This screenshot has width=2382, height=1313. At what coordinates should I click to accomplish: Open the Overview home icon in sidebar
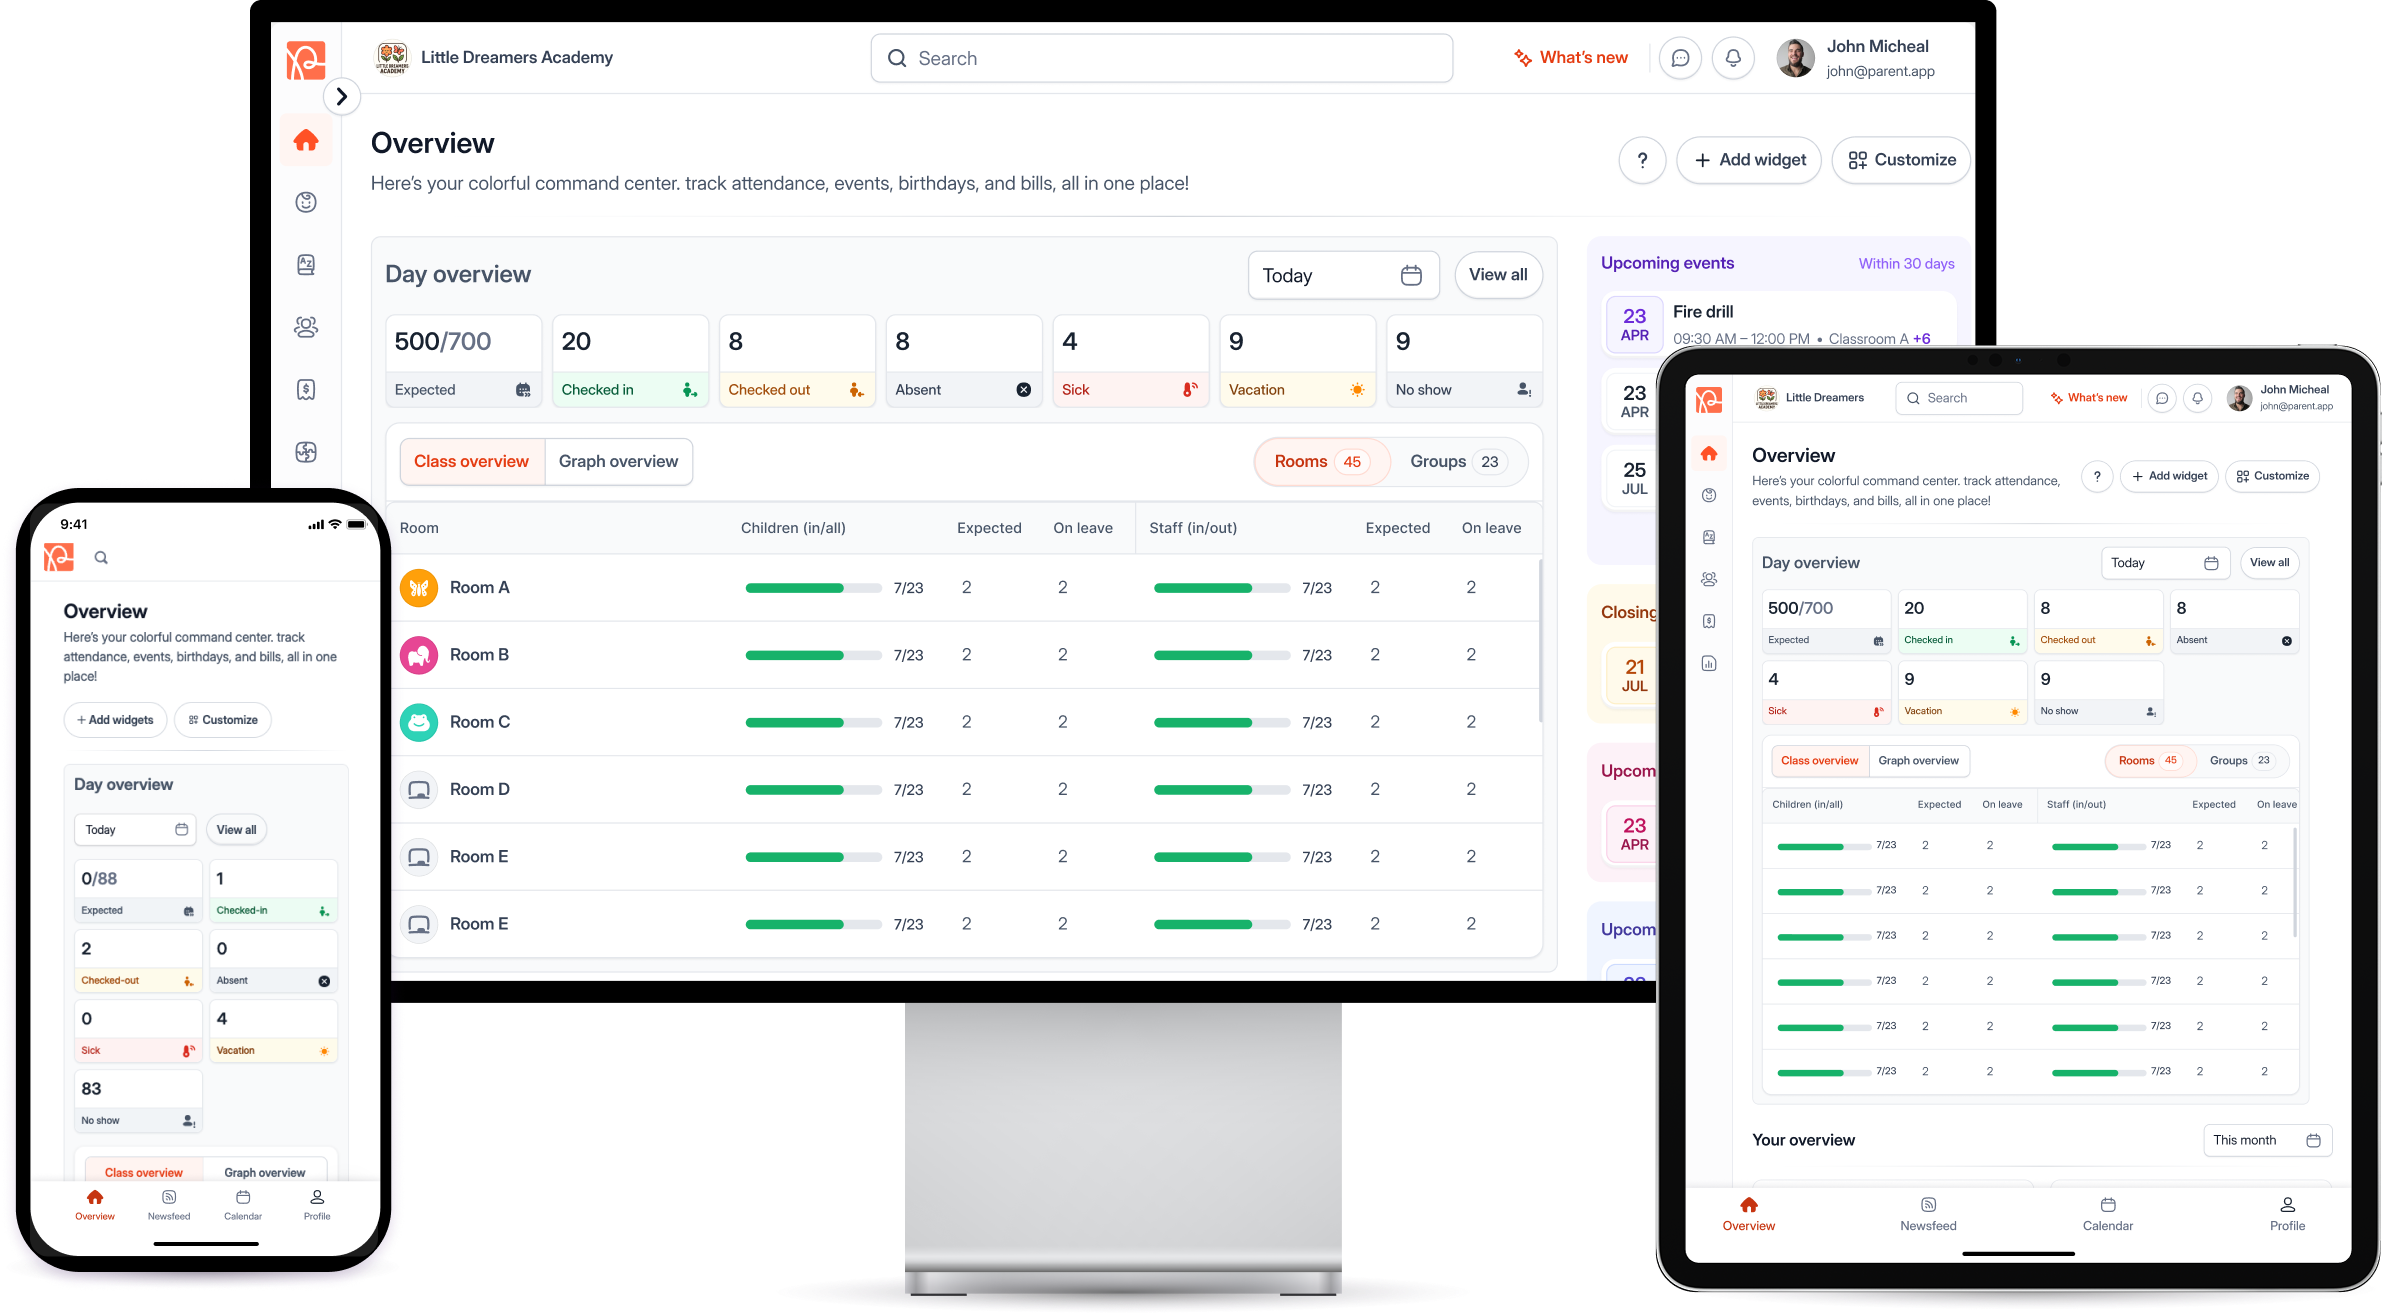point(306,141)
